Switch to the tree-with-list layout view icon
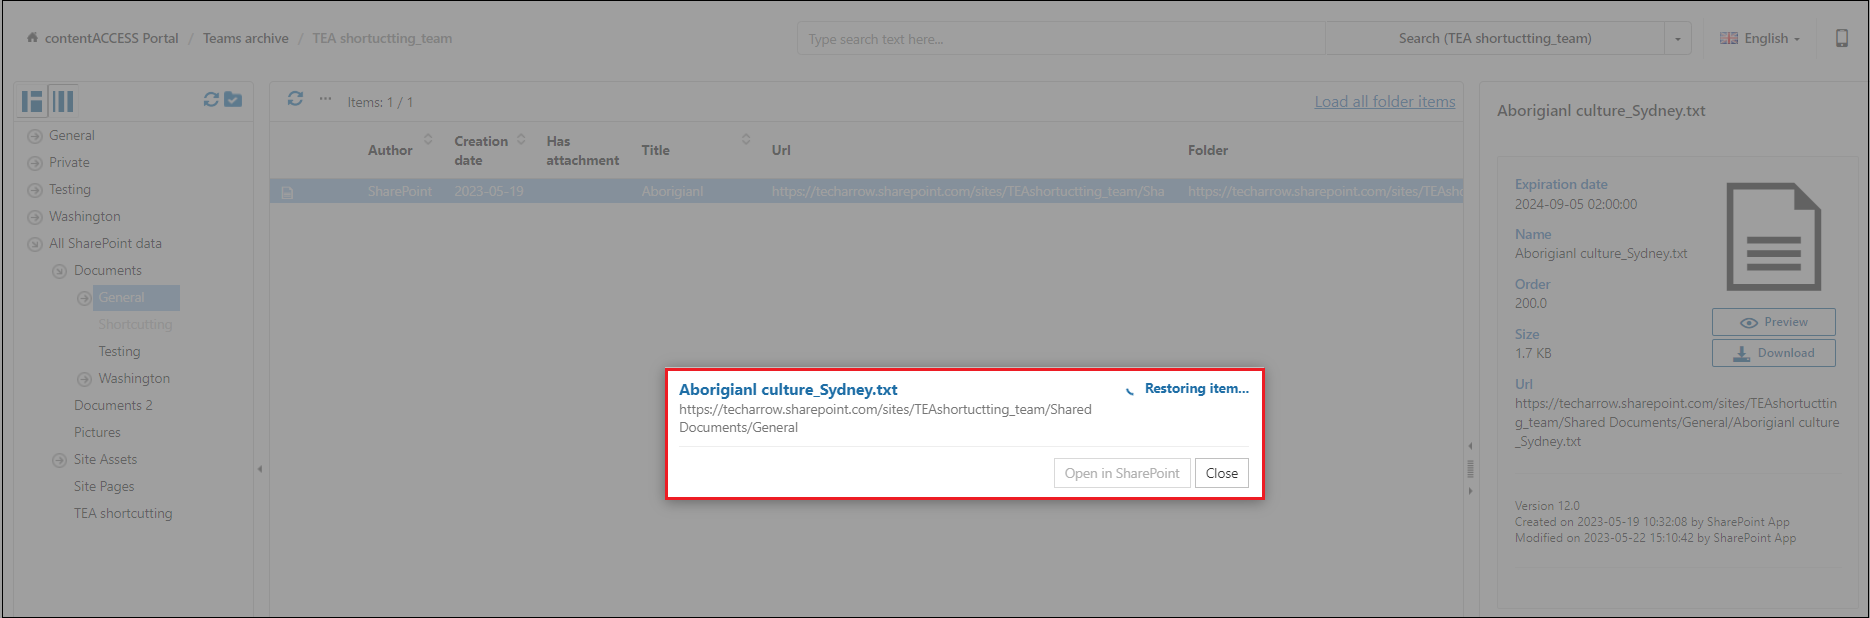This screenshot has width=1870, height=618. click(x=32, y=101)
